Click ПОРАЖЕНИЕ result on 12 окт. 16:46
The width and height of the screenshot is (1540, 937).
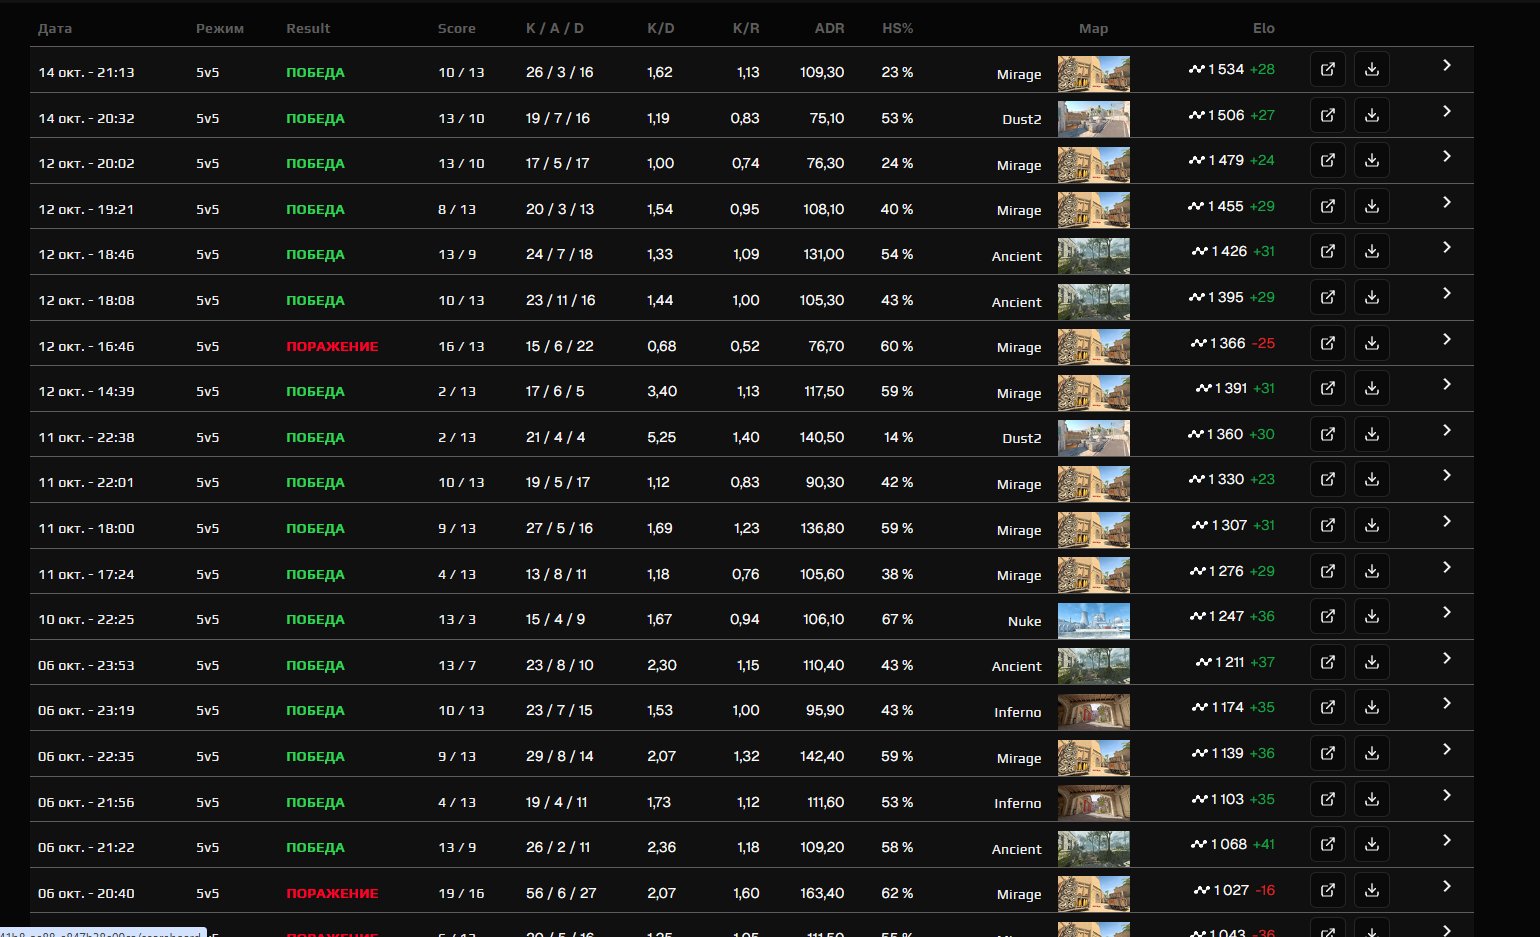(332, 347)
